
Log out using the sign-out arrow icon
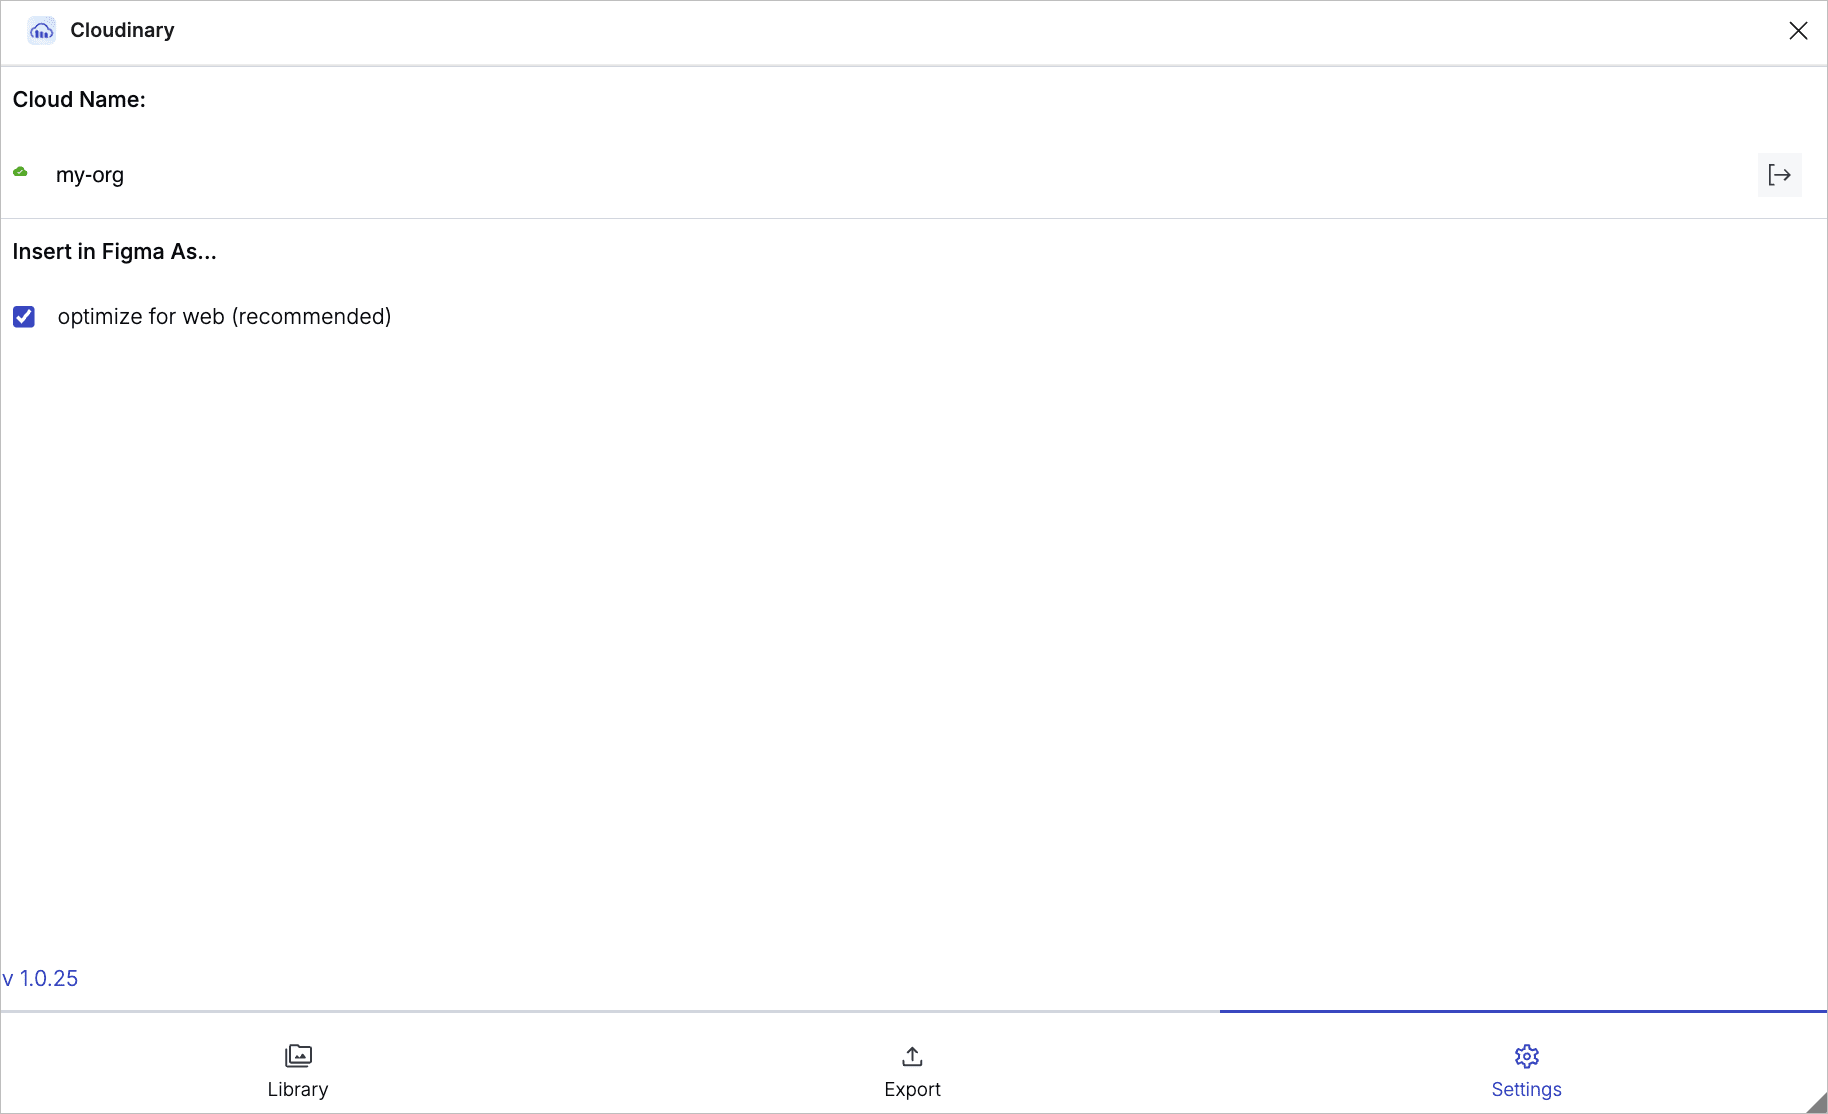tap(1779, 175)
